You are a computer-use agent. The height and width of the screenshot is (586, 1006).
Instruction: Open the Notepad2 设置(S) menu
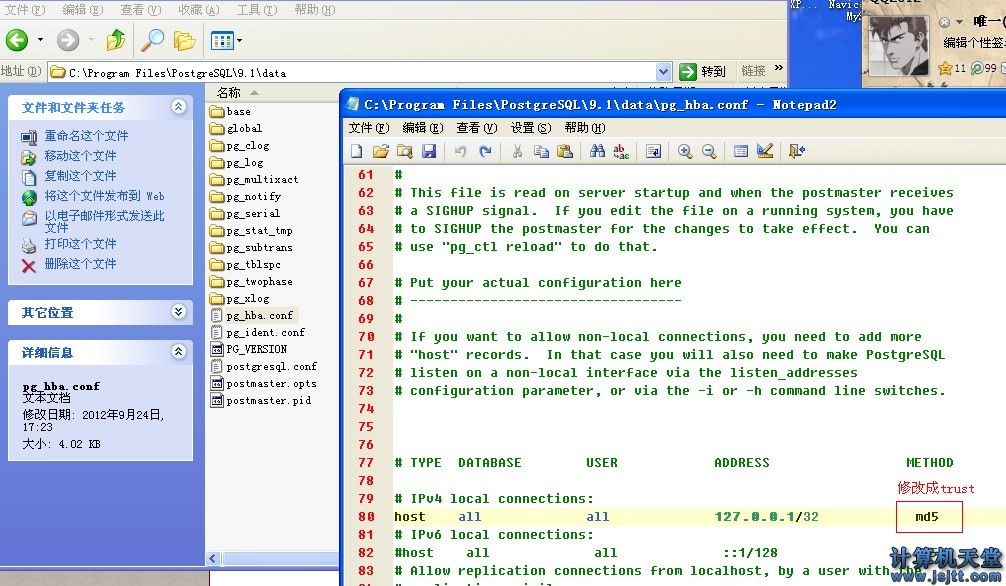tap(531, 128)
